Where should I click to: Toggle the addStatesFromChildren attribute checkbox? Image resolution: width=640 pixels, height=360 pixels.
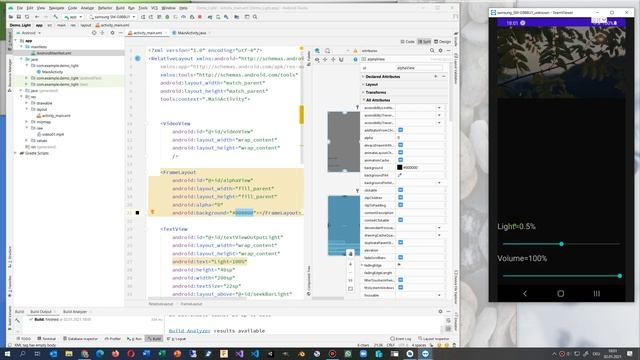400,130
